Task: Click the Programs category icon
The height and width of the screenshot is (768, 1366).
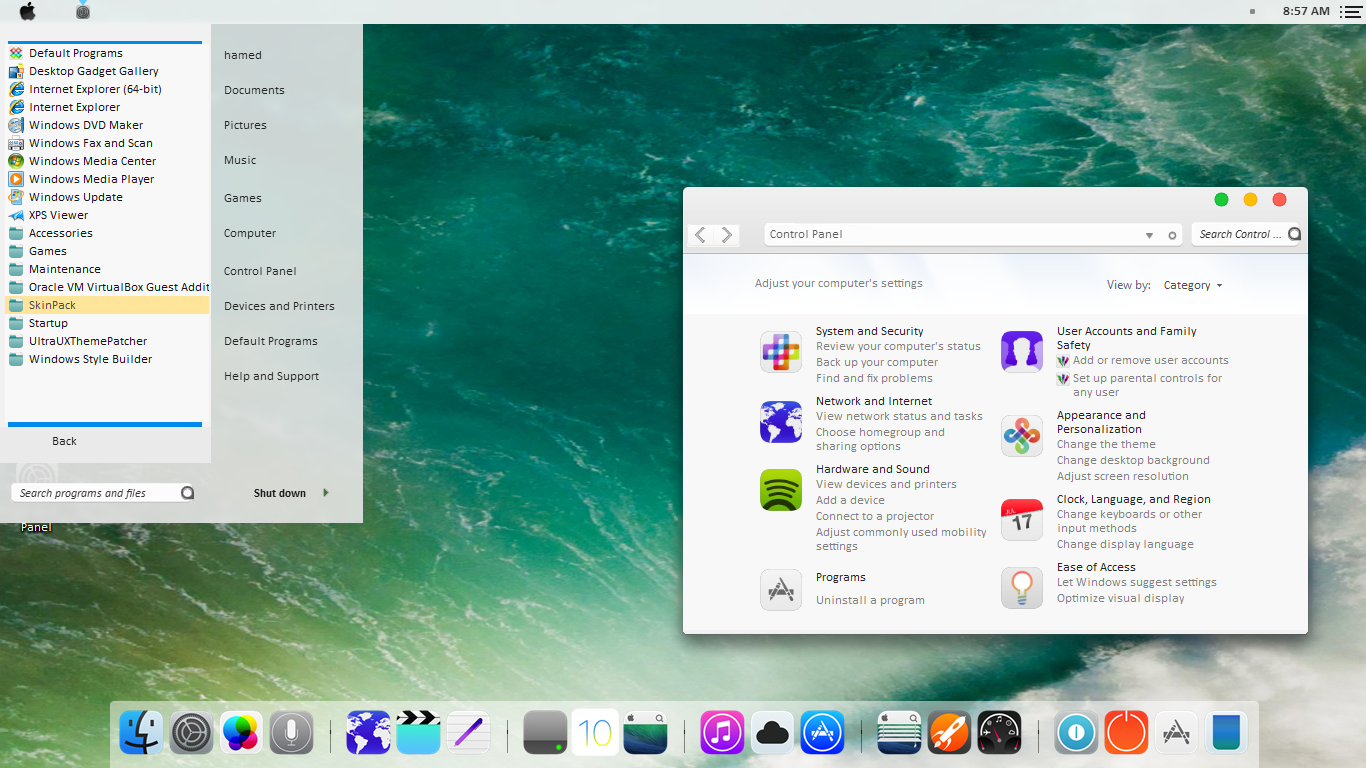Action: 781,590
